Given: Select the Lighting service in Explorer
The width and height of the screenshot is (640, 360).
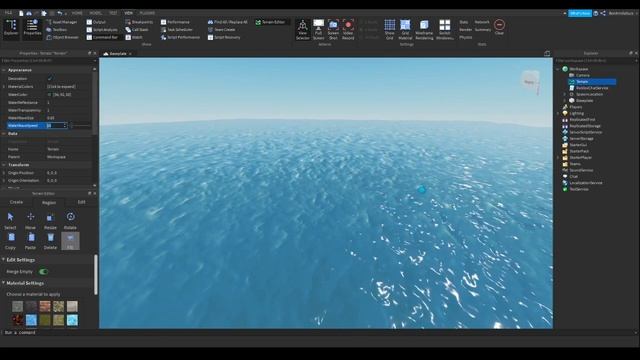Looking at the screenshot, I should coord(576,113).
